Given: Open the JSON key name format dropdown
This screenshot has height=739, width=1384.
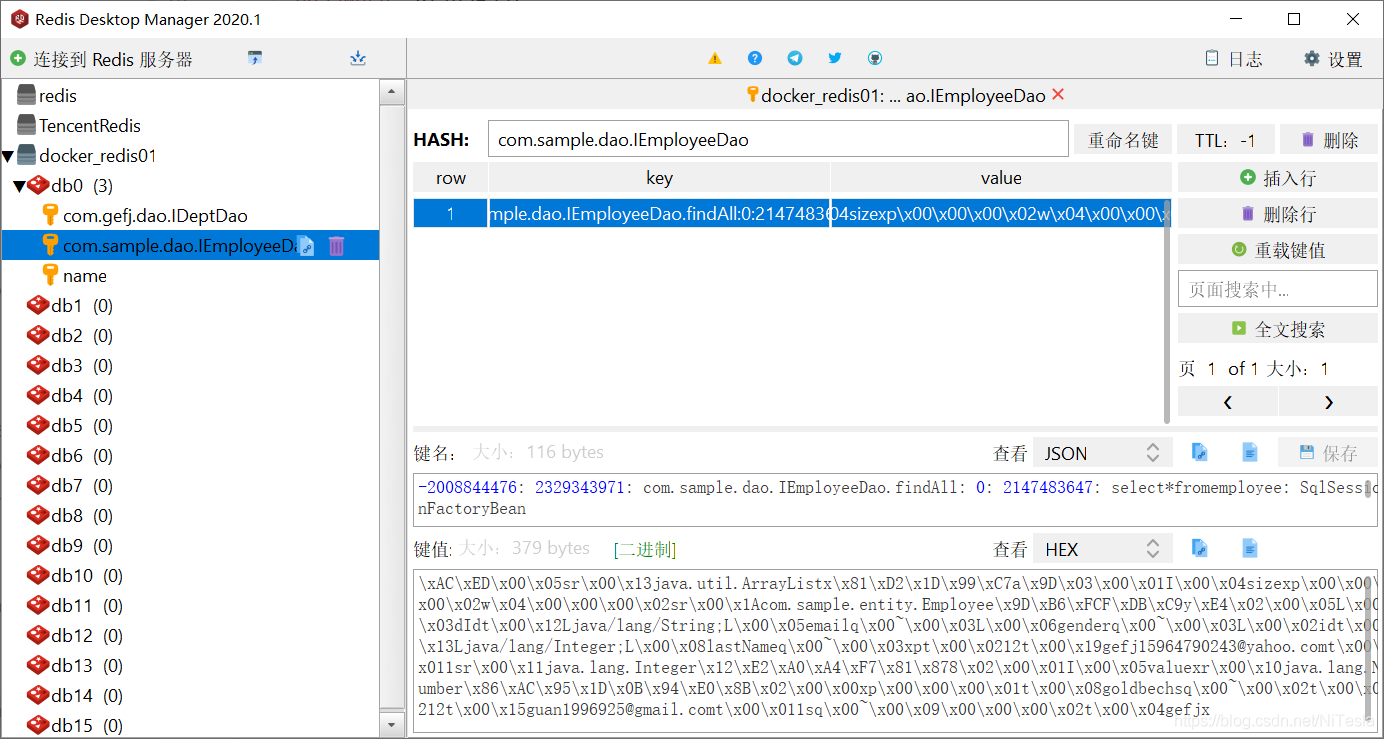Looking at the screenshot, I should click(x=1102, y=453).
